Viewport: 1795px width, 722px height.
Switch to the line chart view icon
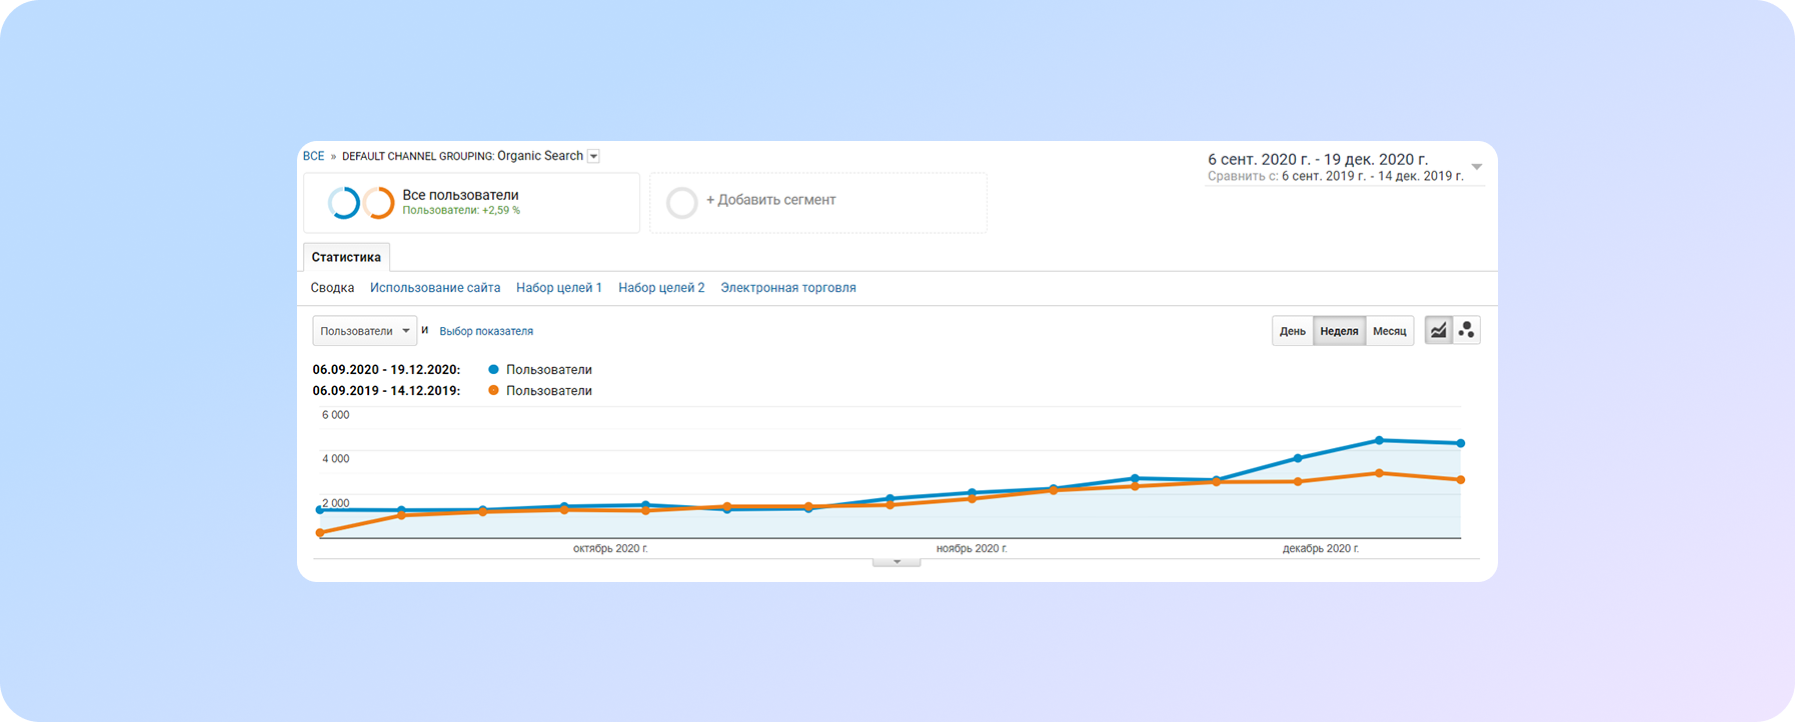pos(1438,330)
